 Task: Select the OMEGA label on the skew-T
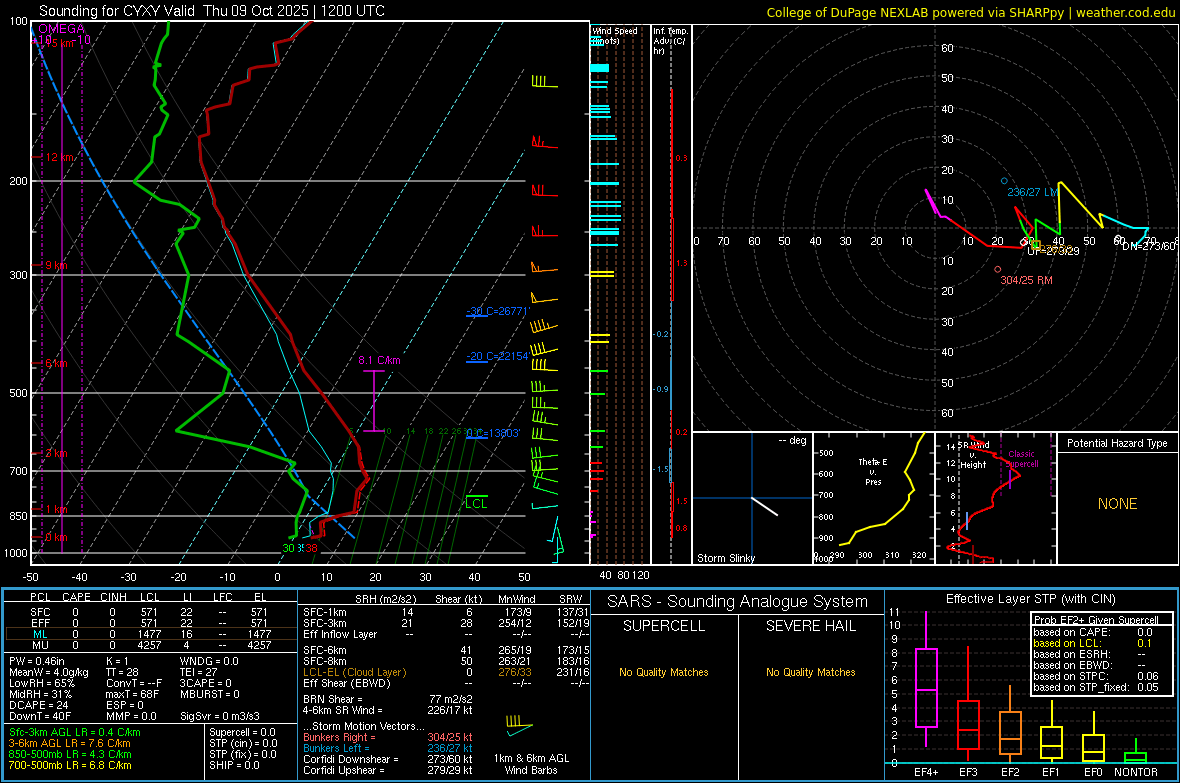(62, 29)
